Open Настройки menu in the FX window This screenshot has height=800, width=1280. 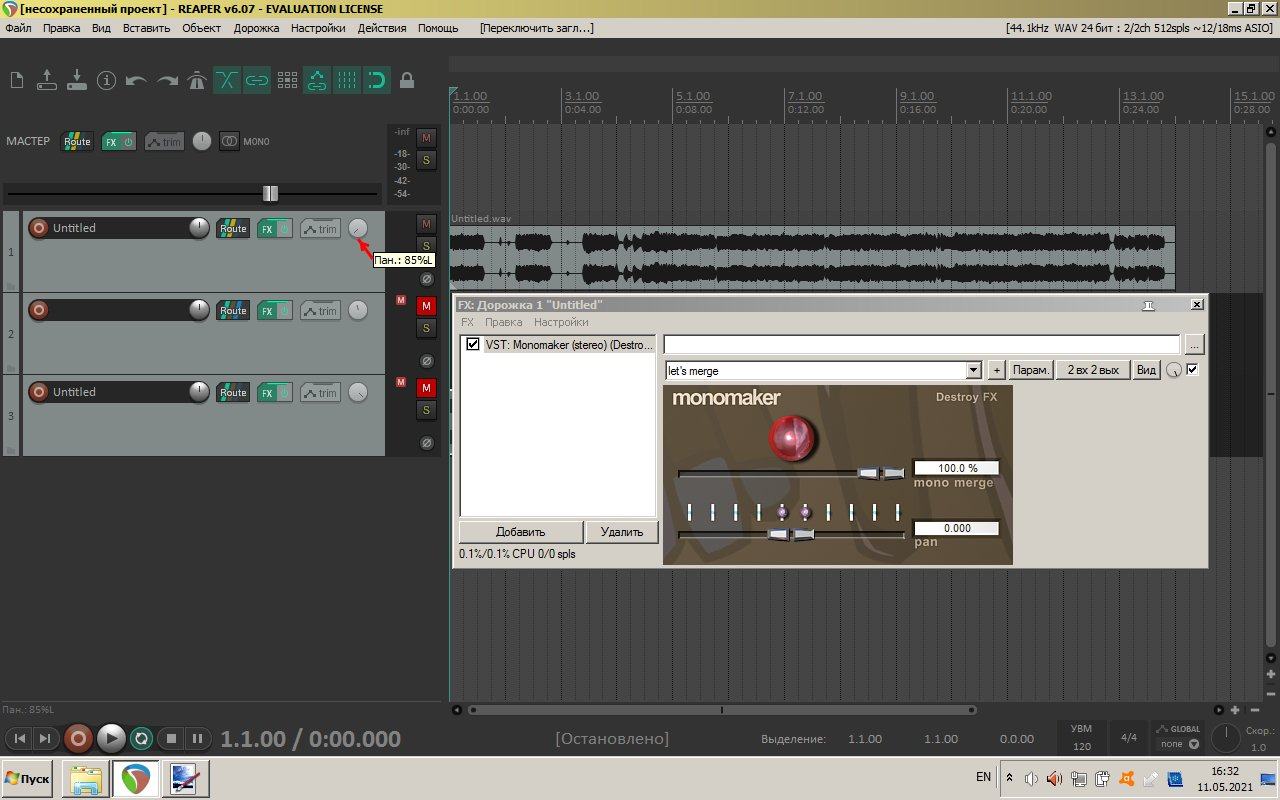click(560, 323)
